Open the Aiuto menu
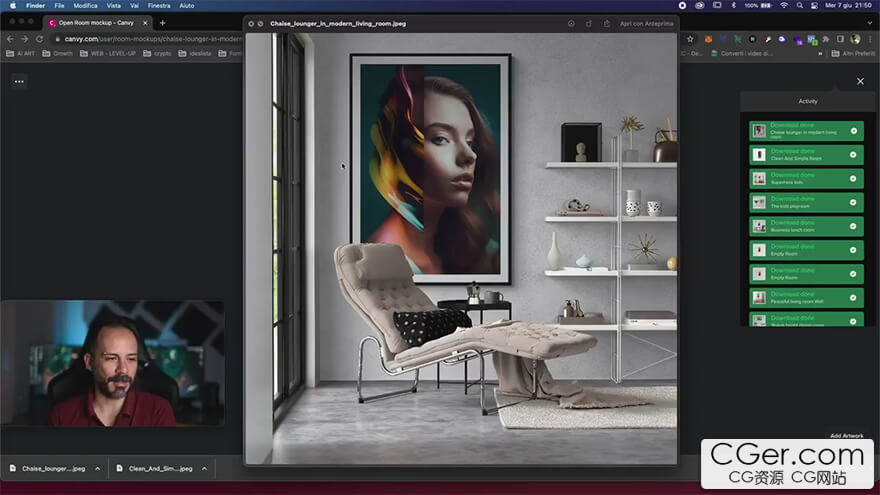Screen dimensions: 880x495 (186, 6)
